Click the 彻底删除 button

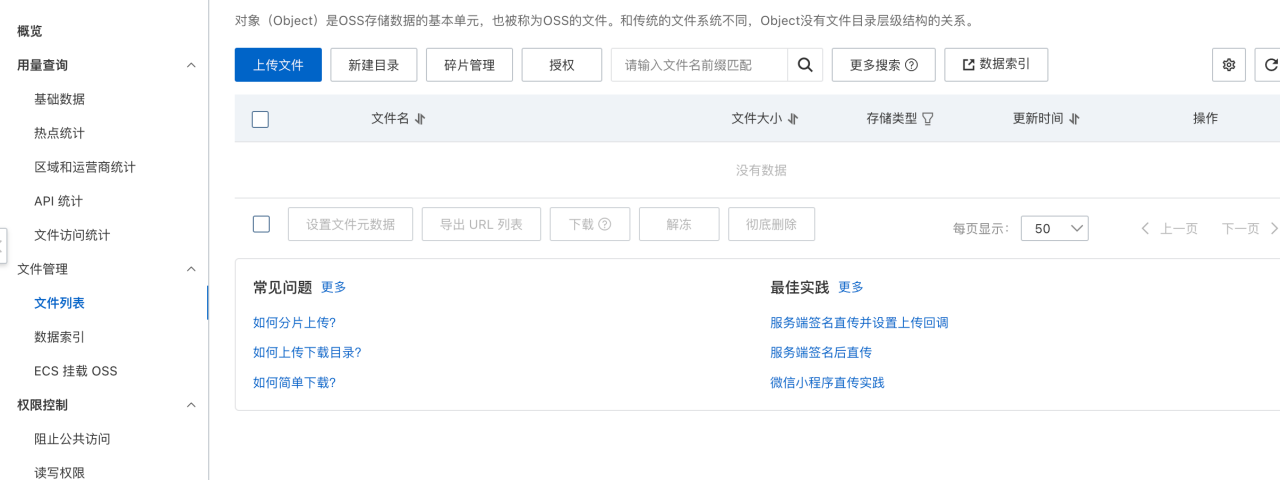[x=771, y=224]
